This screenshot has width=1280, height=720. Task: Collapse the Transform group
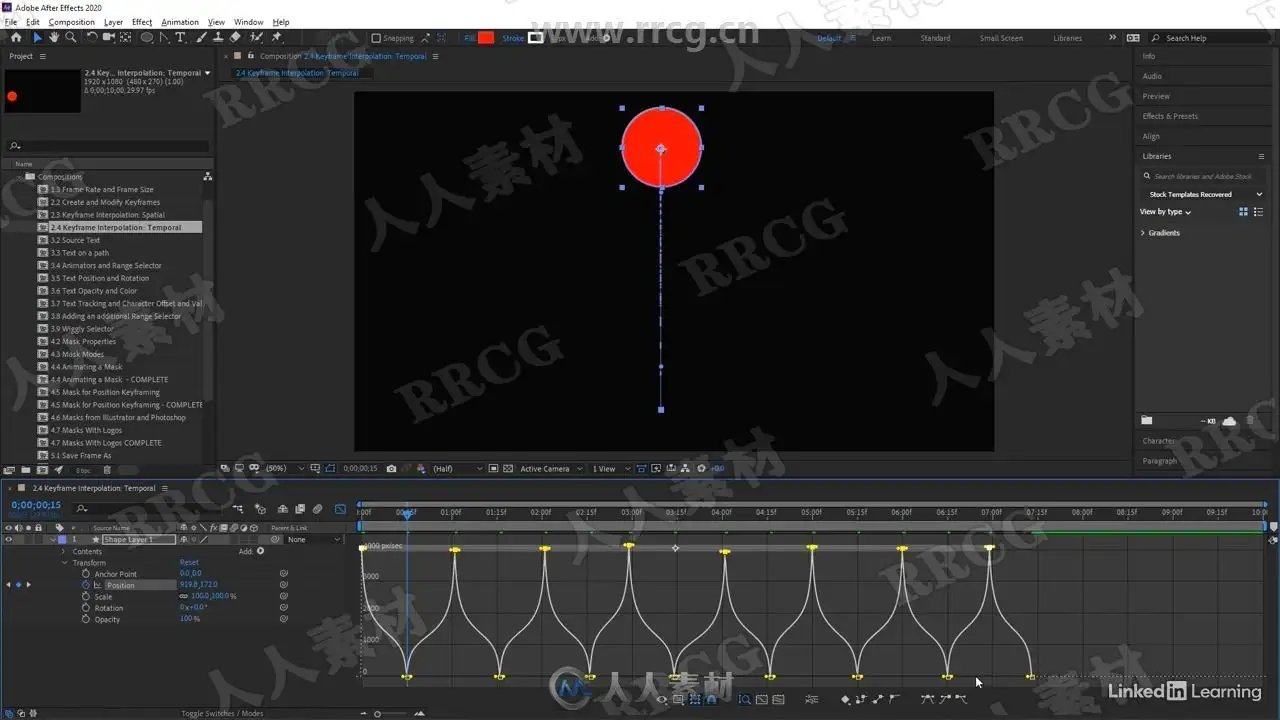point(64,563)
